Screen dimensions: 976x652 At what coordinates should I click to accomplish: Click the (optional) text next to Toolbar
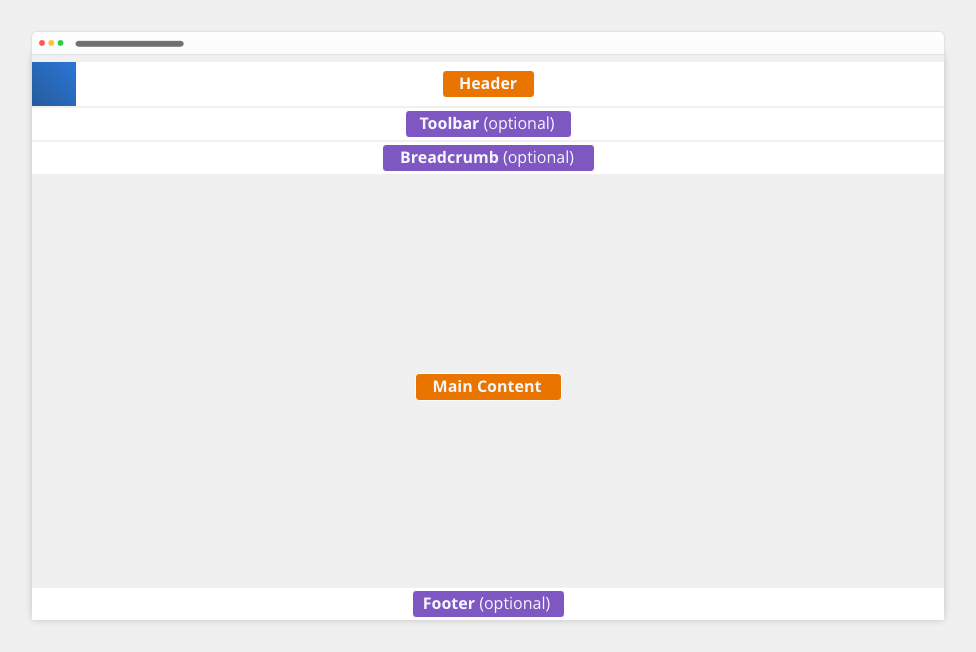click(519, 124)
